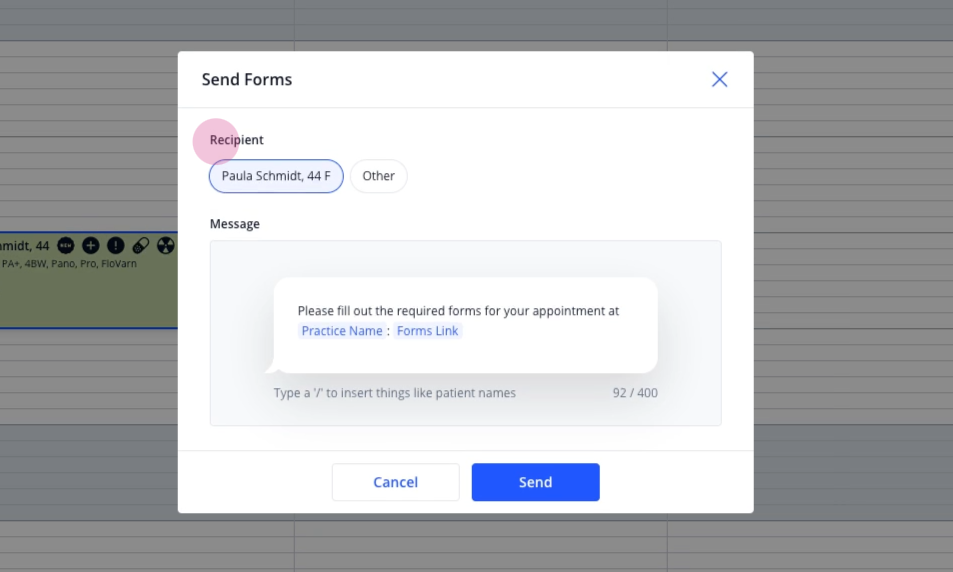The height and width of the screenshot is (572, 953).
Task: Click the slash insert hint text
Action: (394, 393)
